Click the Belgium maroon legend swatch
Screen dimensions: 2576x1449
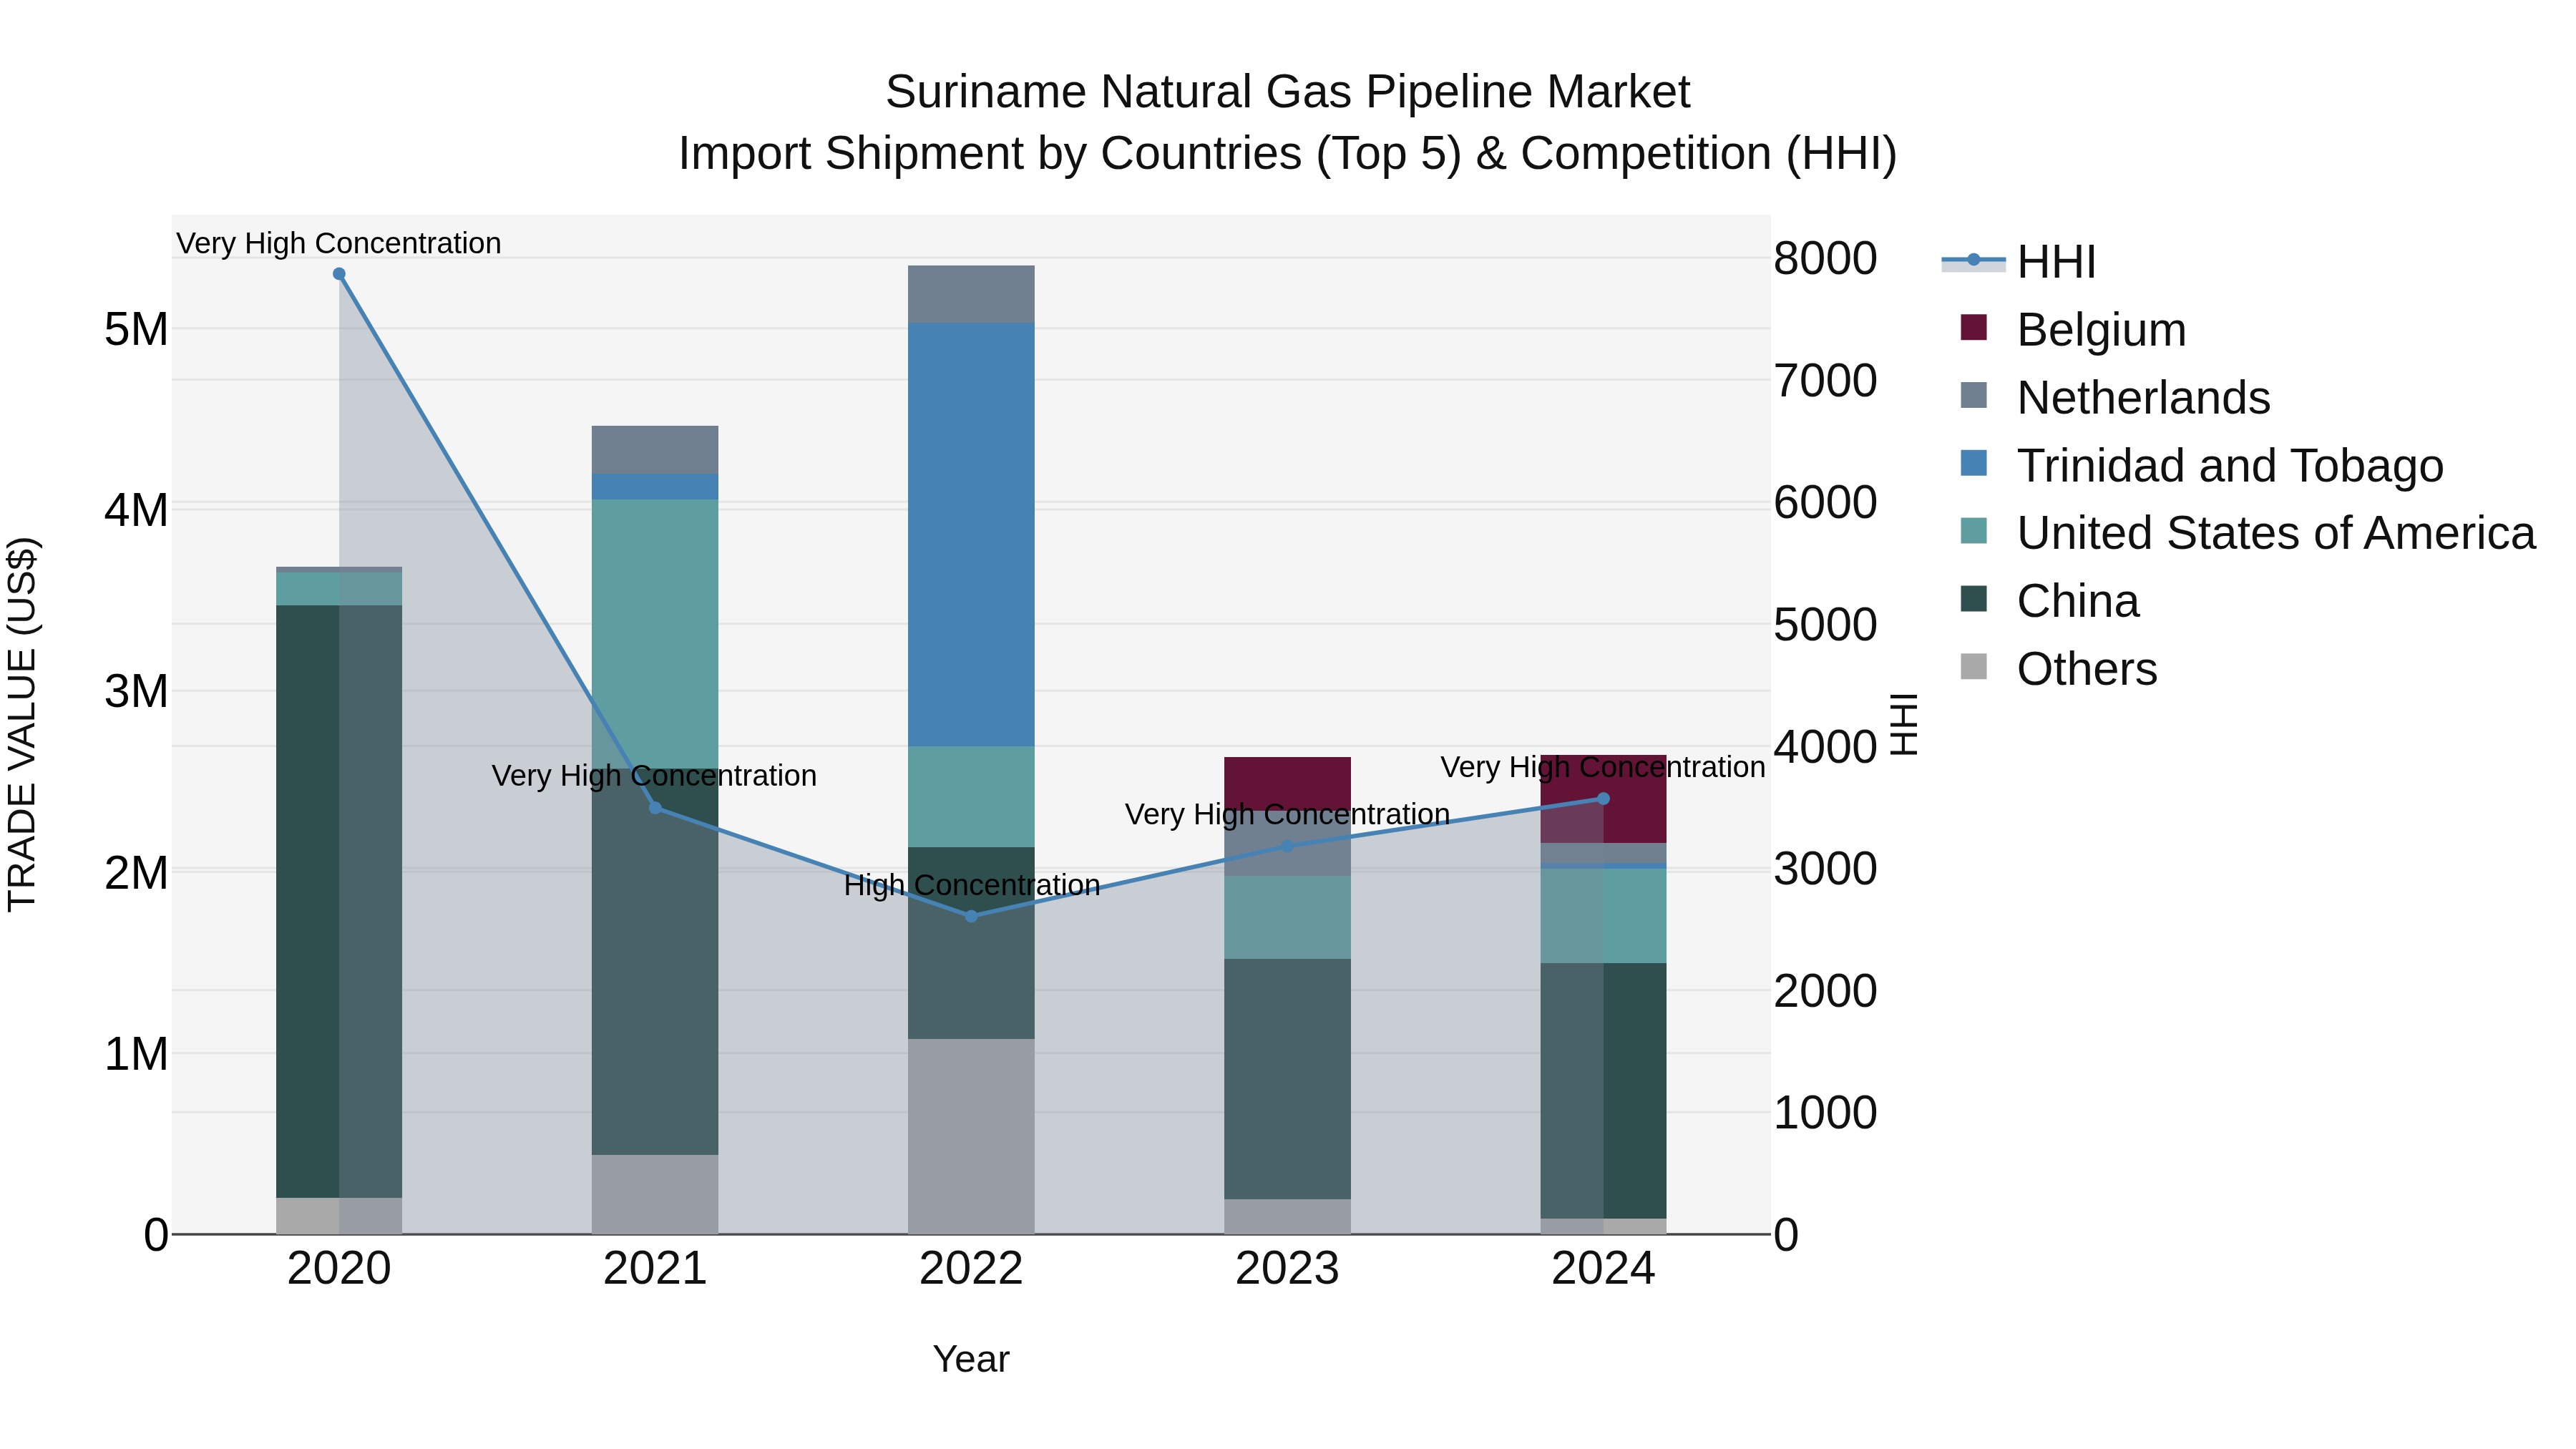(1974, 327)
